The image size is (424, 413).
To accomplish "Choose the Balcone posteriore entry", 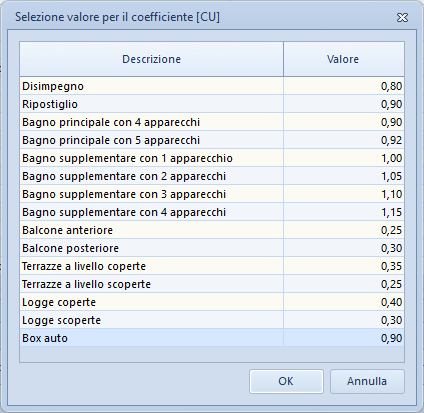I will [x=212, y=248].
